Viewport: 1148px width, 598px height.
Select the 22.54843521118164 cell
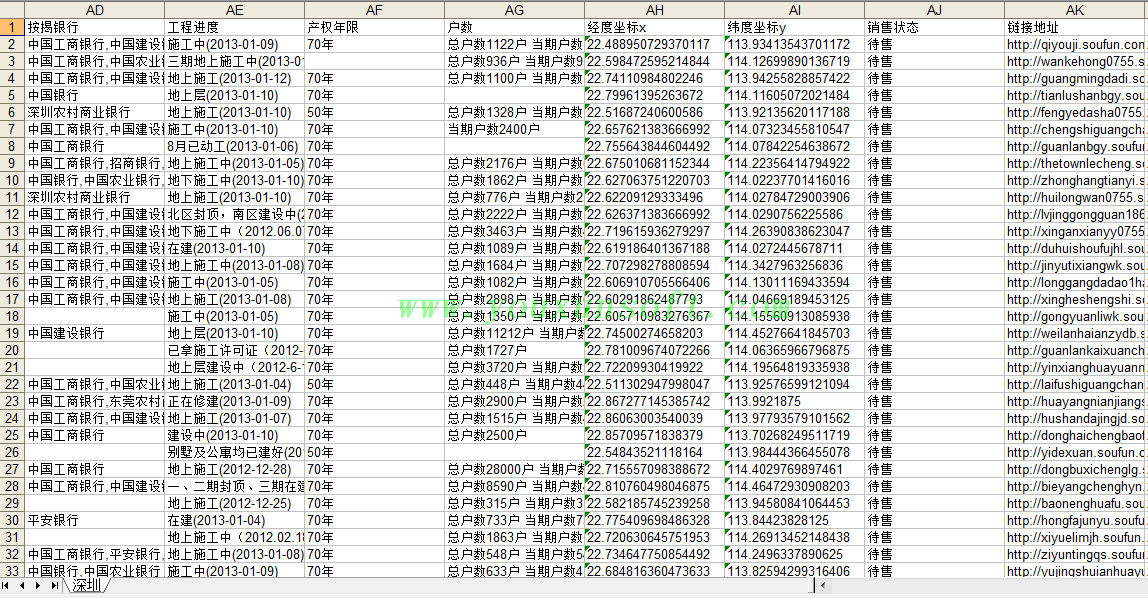point(655,452)
